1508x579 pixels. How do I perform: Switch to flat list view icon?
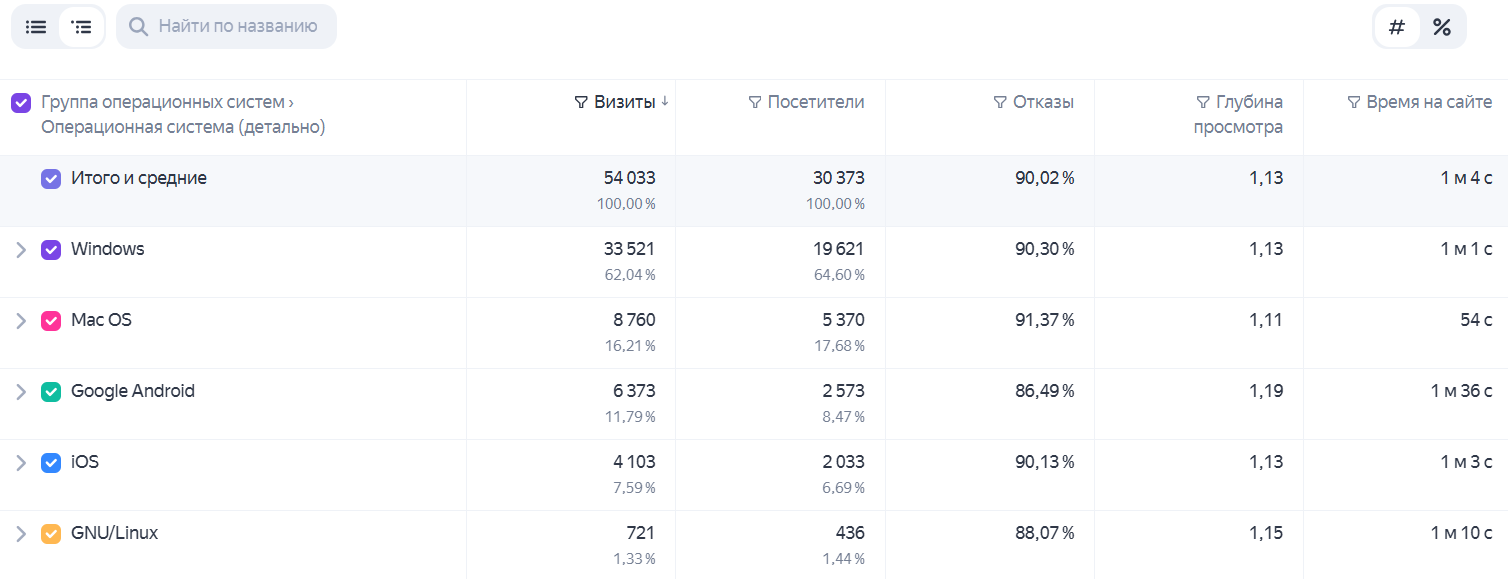point(36,27)
